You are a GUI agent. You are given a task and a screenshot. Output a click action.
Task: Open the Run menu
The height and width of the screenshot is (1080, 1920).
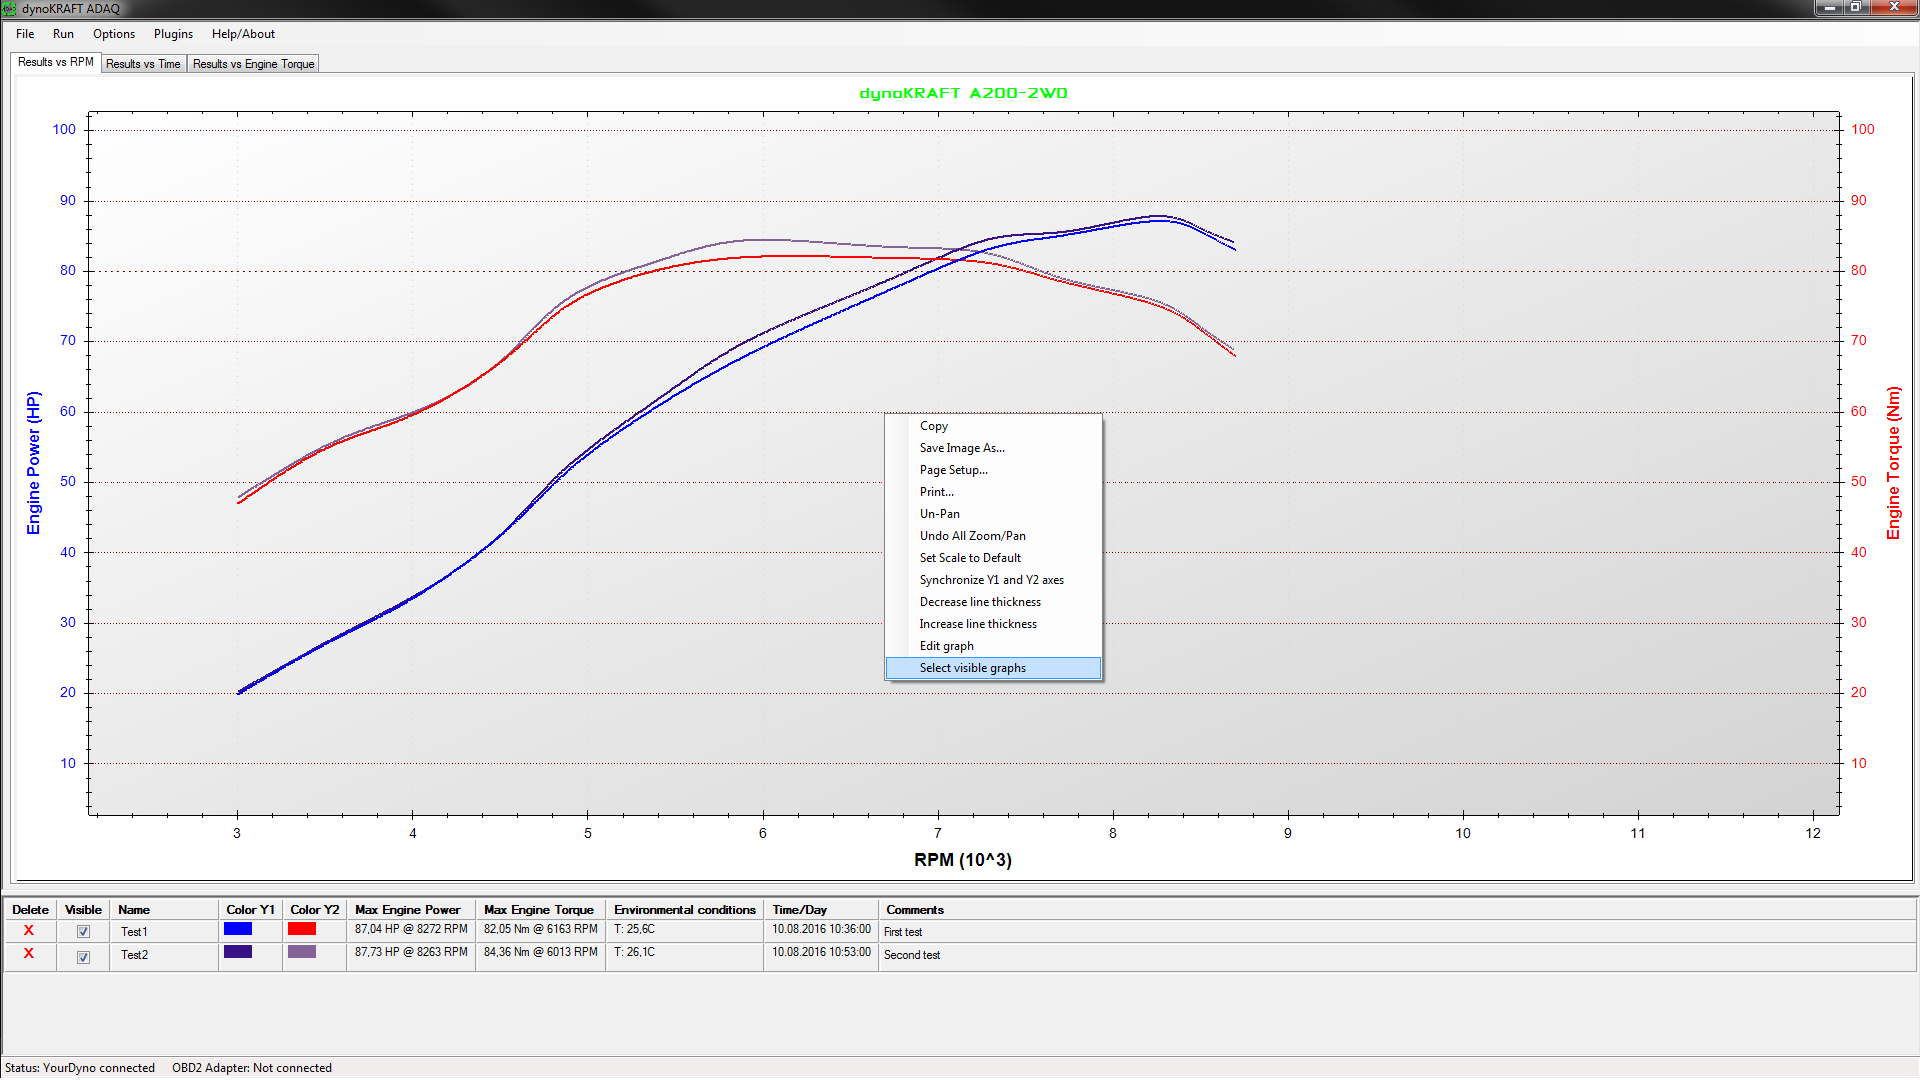click(63, 34)
